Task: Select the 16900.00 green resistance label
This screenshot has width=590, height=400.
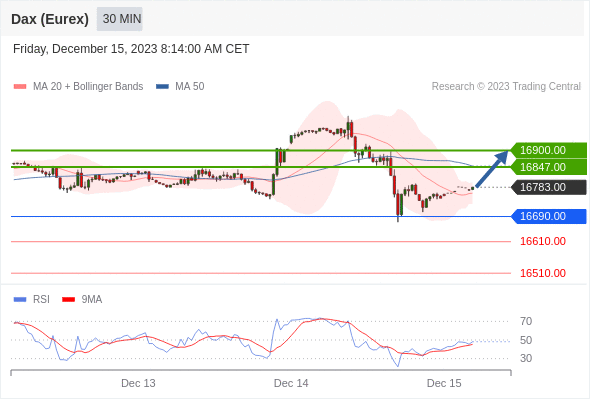Action: [x=549, y=150]
